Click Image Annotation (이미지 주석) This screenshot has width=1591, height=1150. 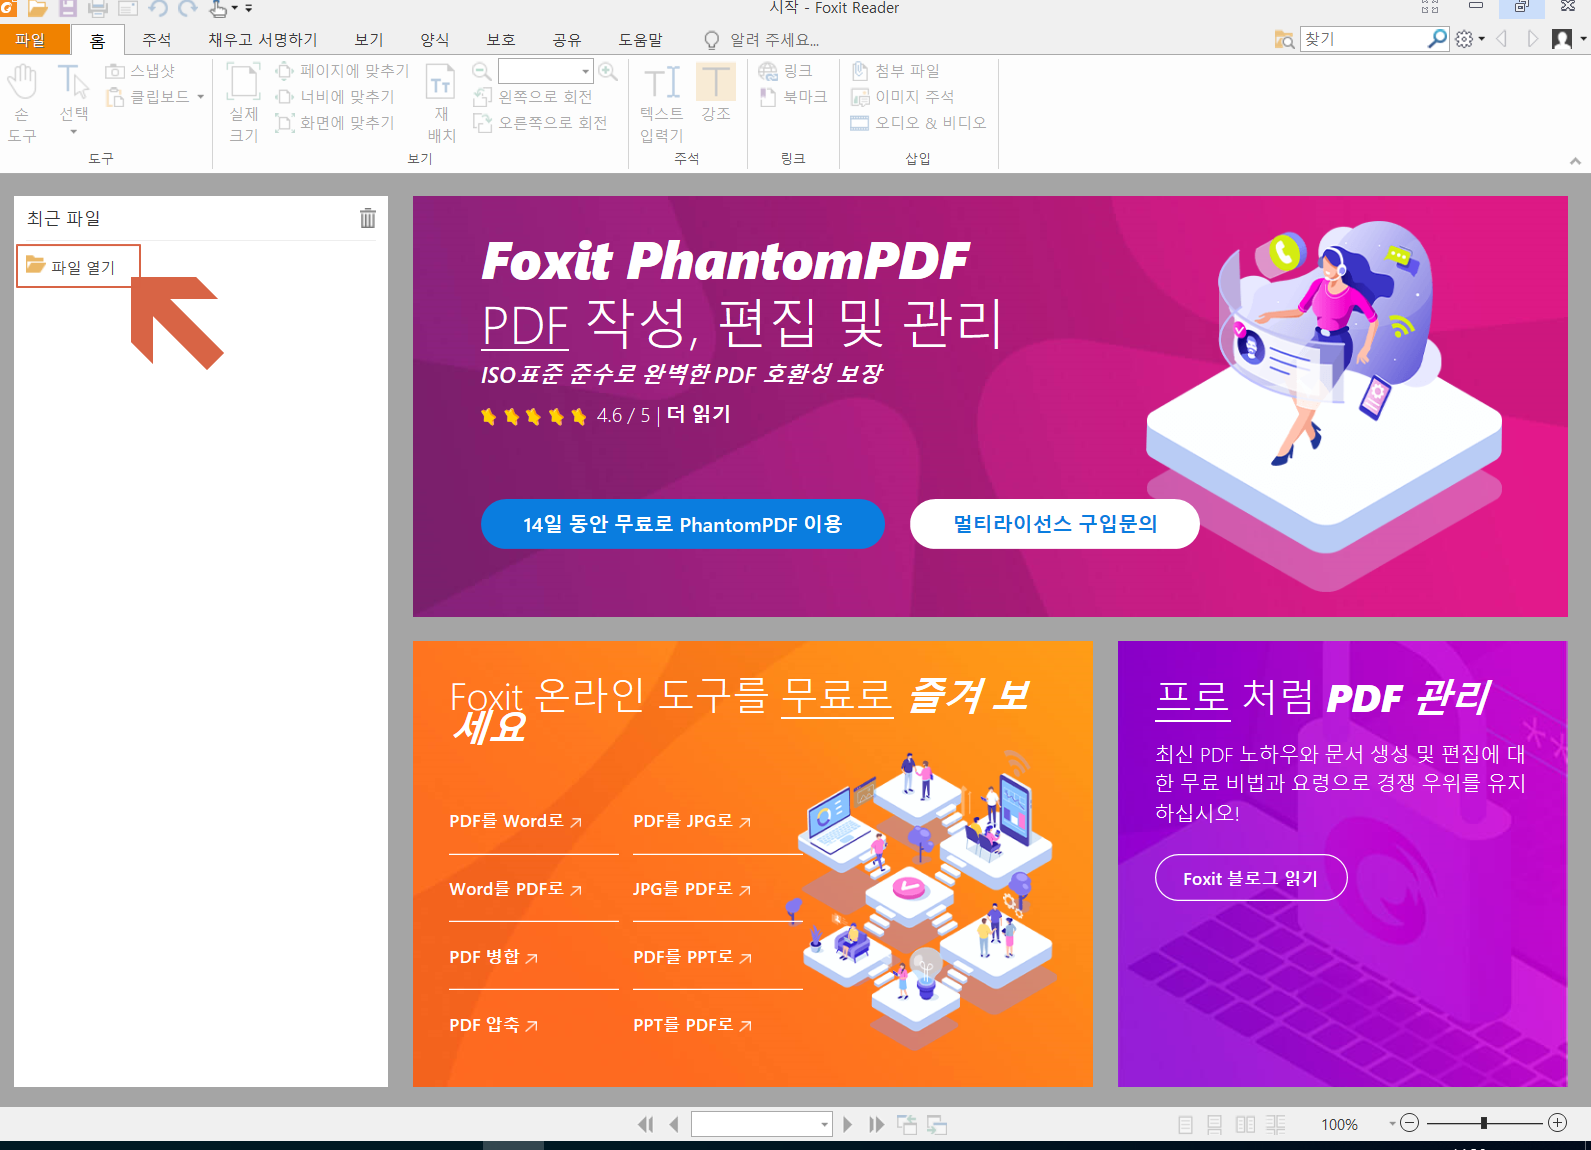pos(902,97)
